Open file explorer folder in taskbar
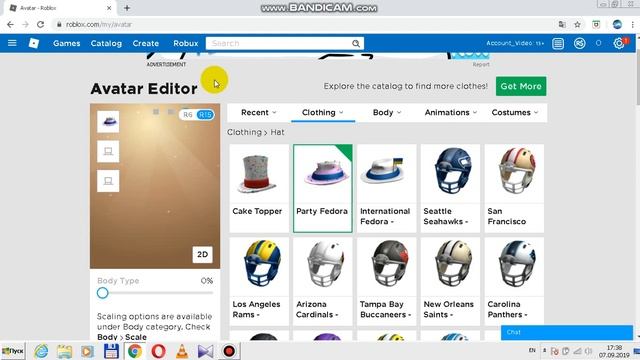This screenshot has height=360, width=640. [x=64, y=351]
